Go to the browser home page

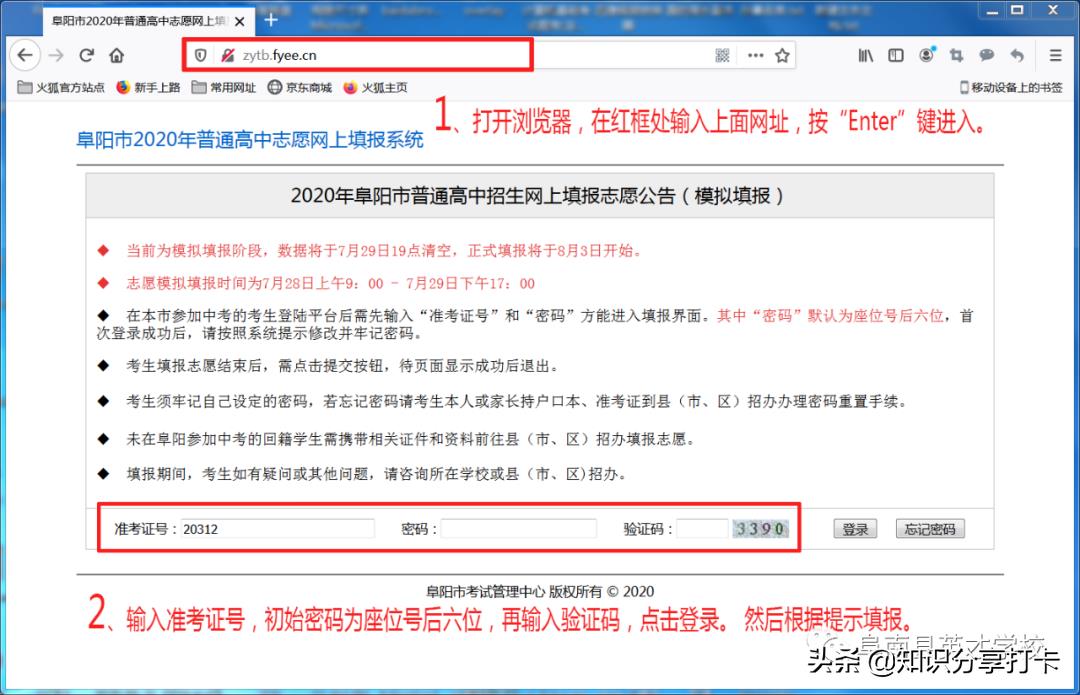click(117, 55)
